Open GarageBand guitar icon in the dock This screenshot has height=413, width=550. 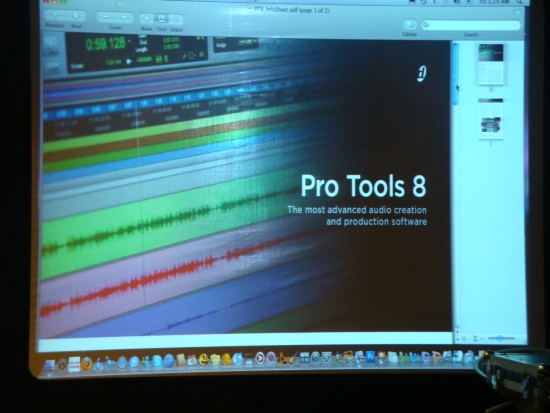293,359
